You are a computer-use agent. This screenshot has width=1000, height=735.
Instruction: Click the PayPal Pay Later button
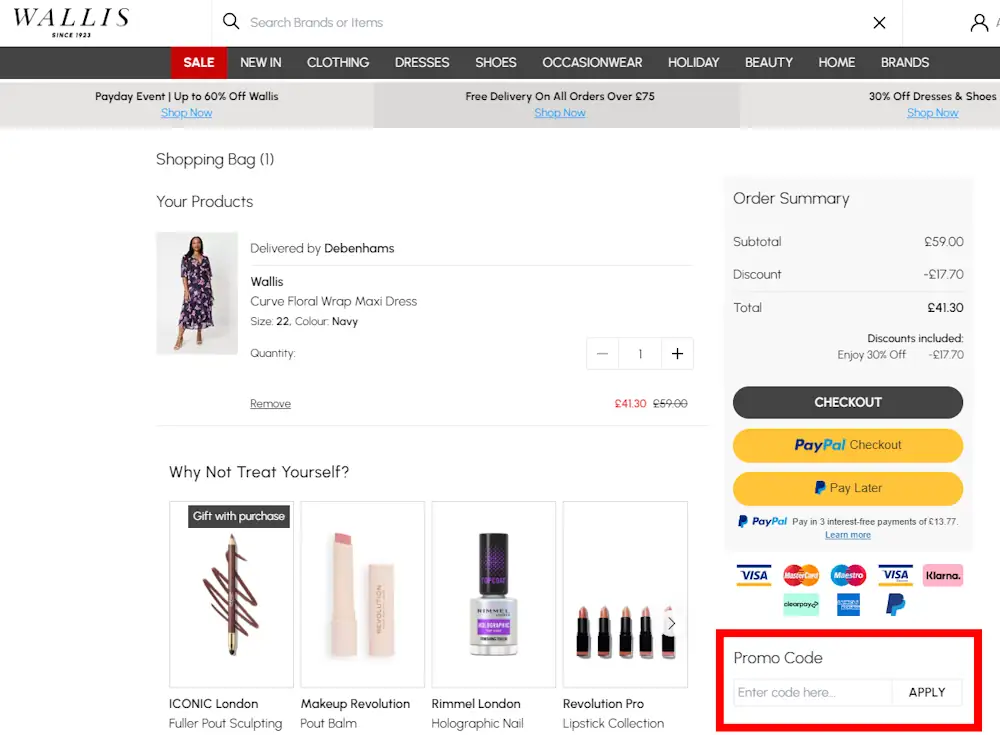[x=848, y=488]
